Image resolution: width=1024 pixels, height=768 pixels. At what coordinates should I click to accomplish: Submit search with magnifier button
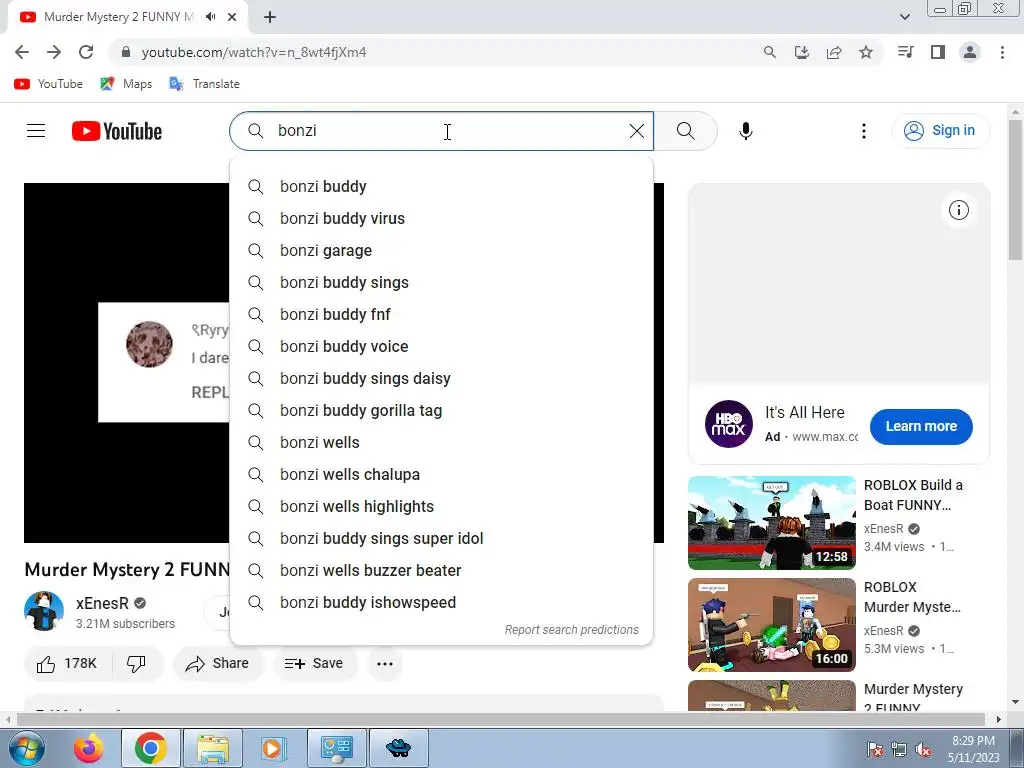tap(686, 131)
